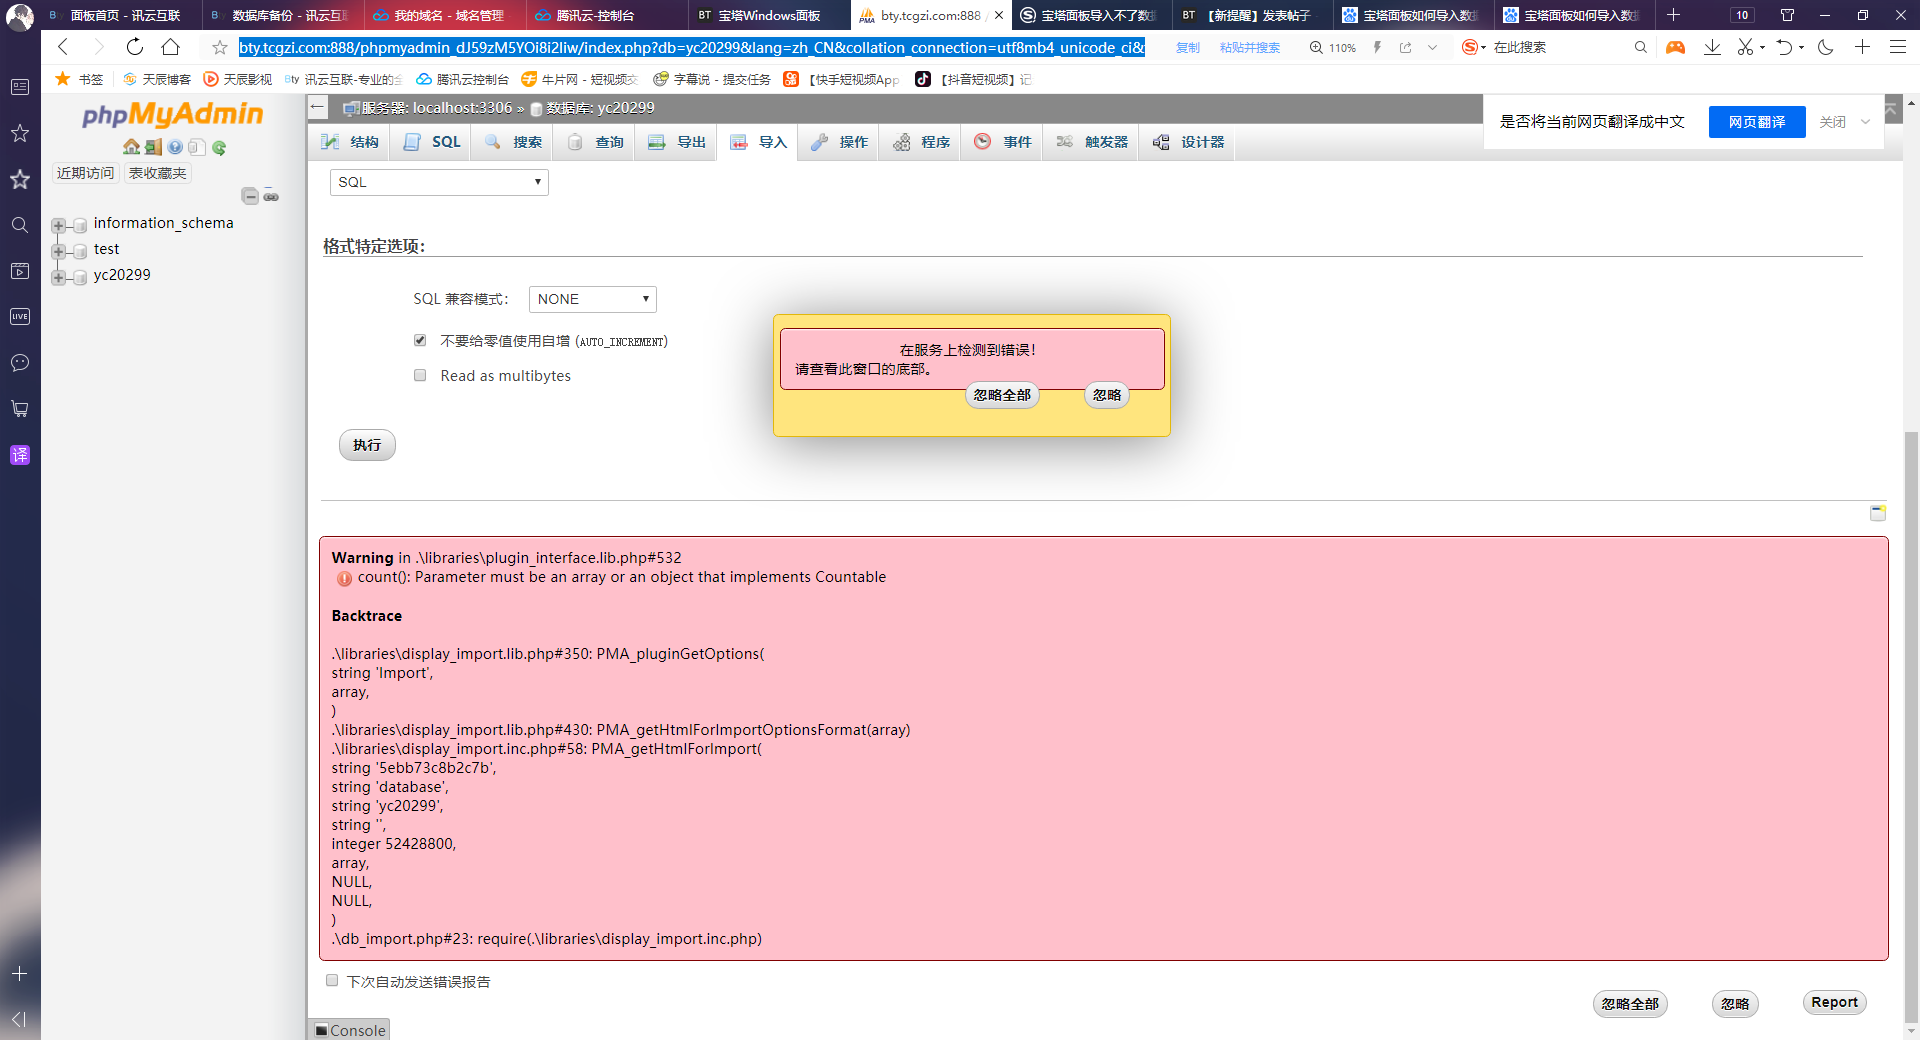The height and width of the screenshot is (1040, 1920).
Task: Open the 操作 (Operations) tab
Action: [839, 142]
